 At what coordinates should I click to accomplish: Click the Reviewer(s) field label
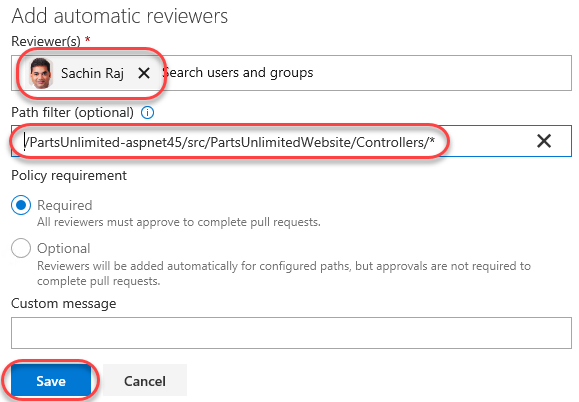[46, 41]
